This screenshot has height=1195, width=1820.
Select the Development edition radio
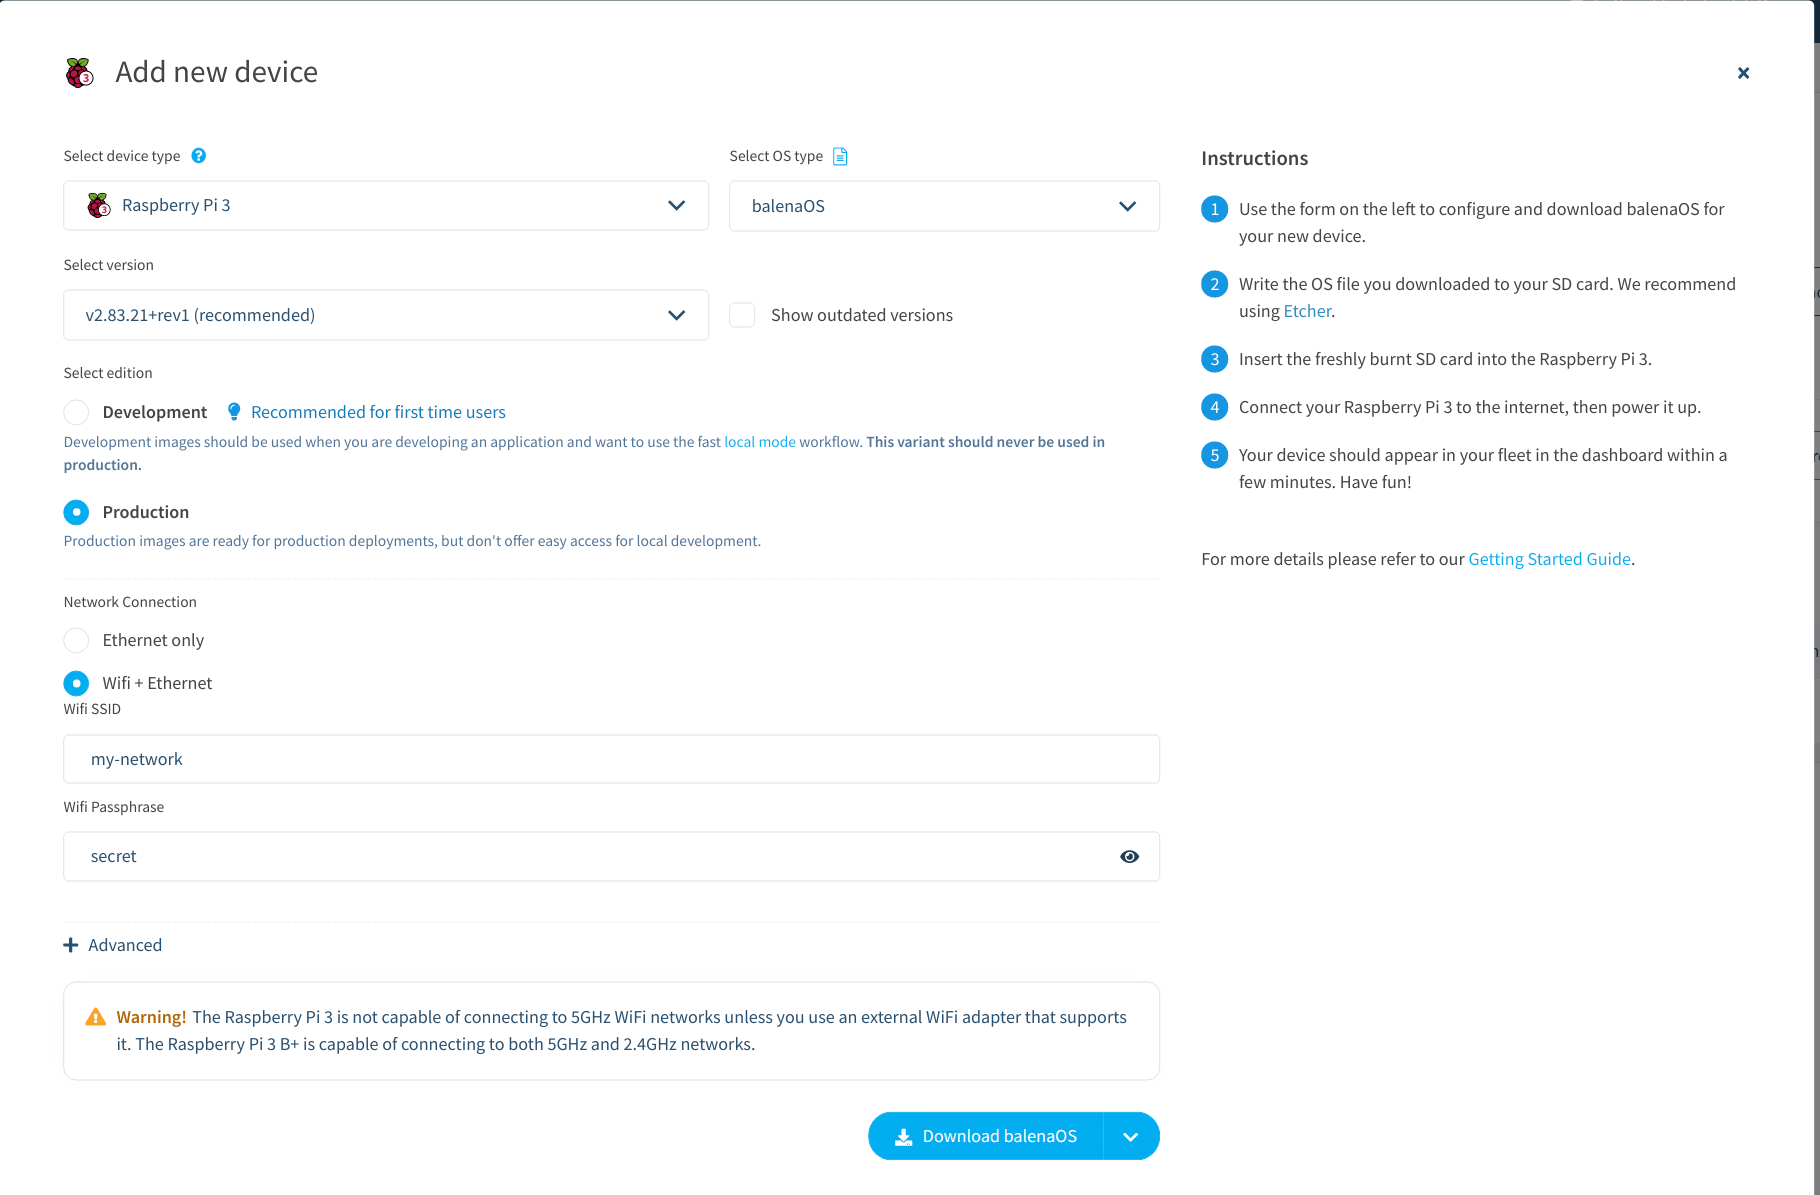coord(76,412)
